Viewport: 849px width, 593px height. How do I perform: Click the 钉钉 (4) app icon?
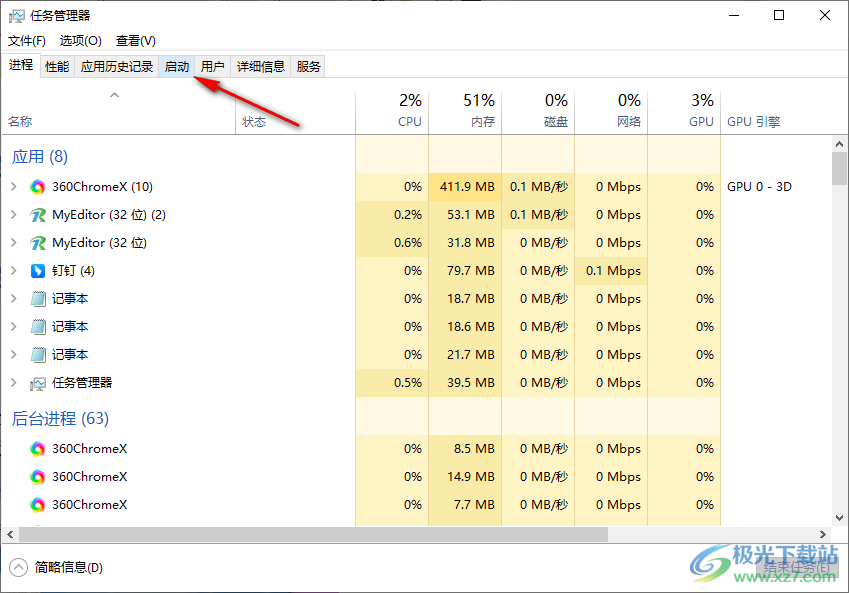37,271
